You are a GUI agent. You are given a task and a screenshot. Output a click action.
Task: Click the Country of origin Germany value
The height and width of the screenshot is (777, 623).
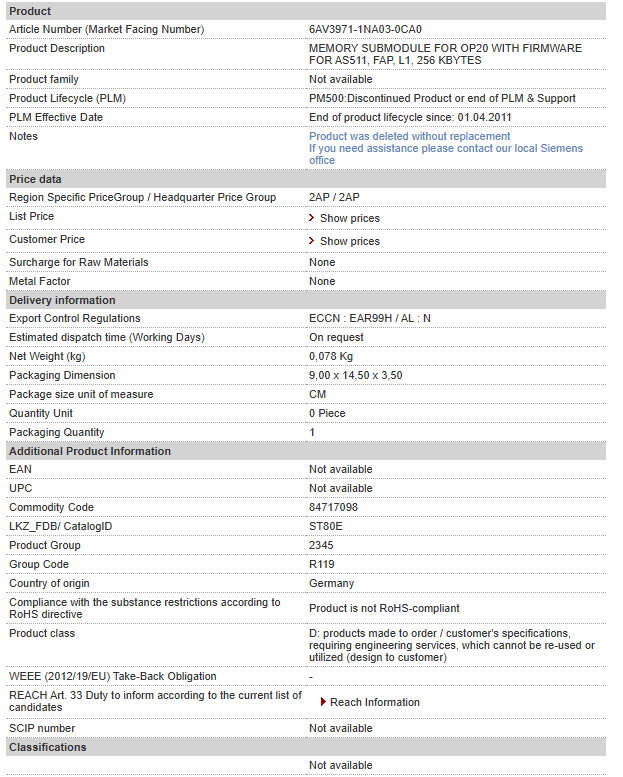[x=331, y=583]
